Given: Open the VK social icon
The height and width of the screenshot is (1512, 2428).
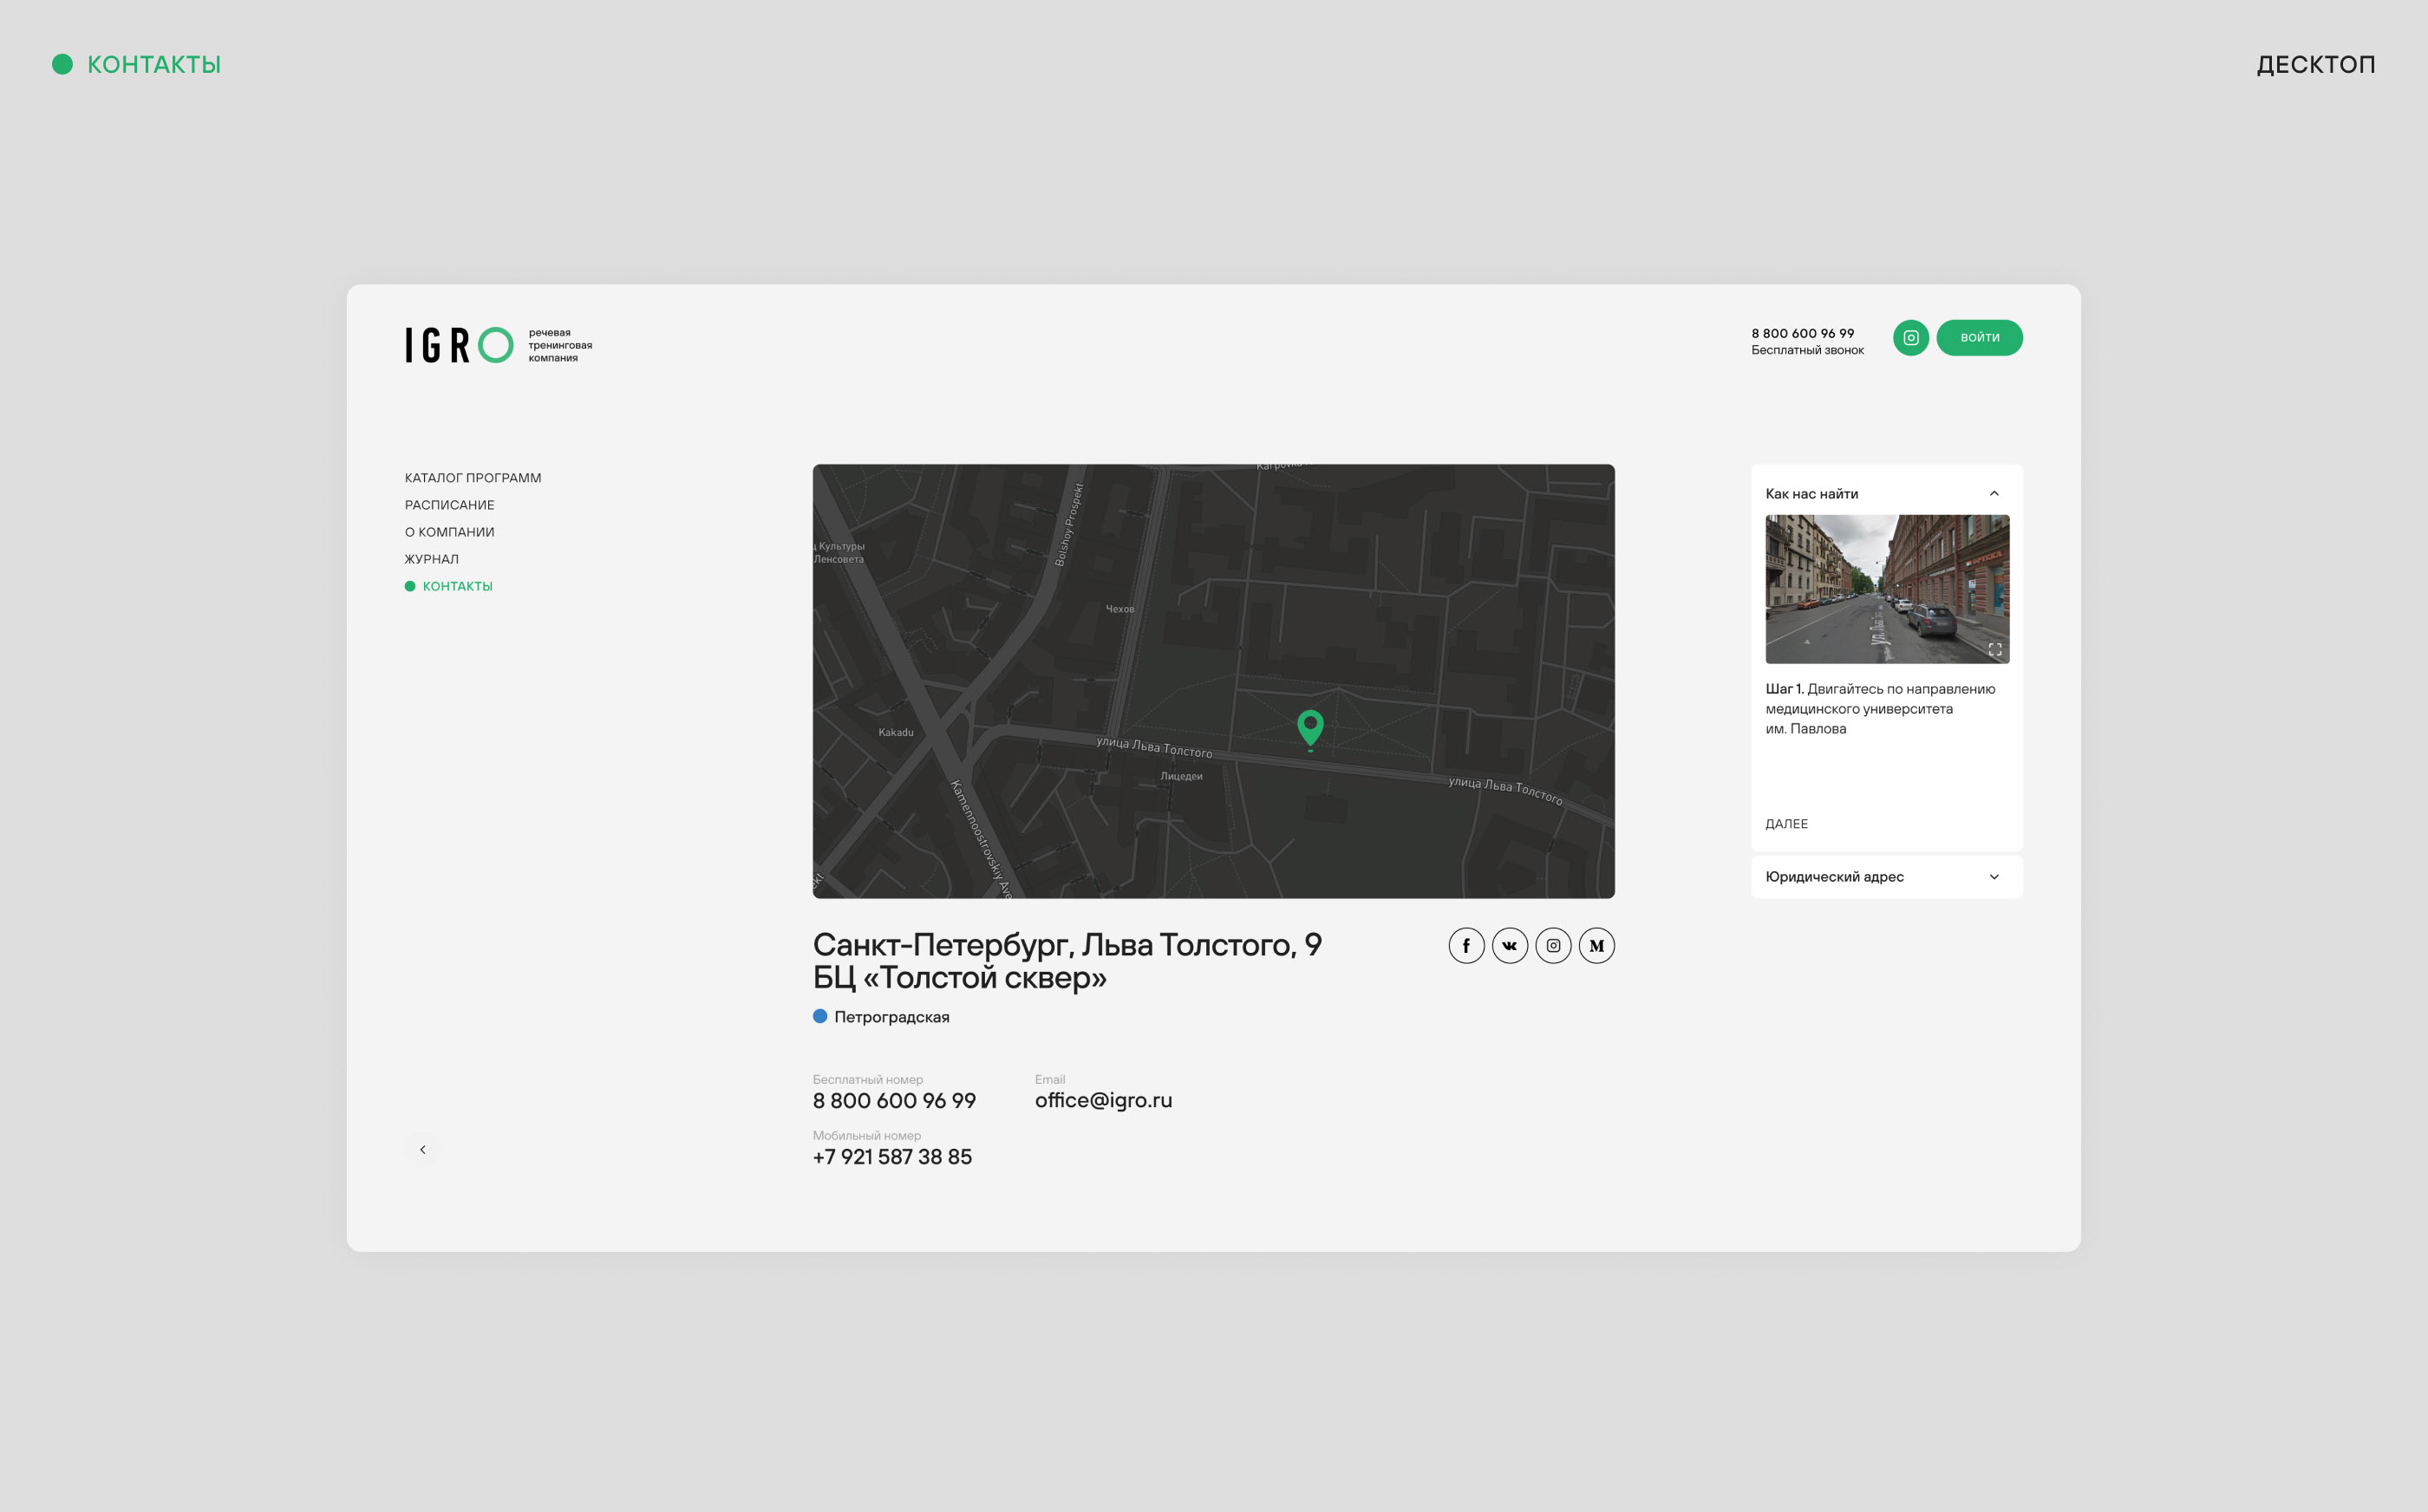Looking at the screenshot, I should point(1509,946).
